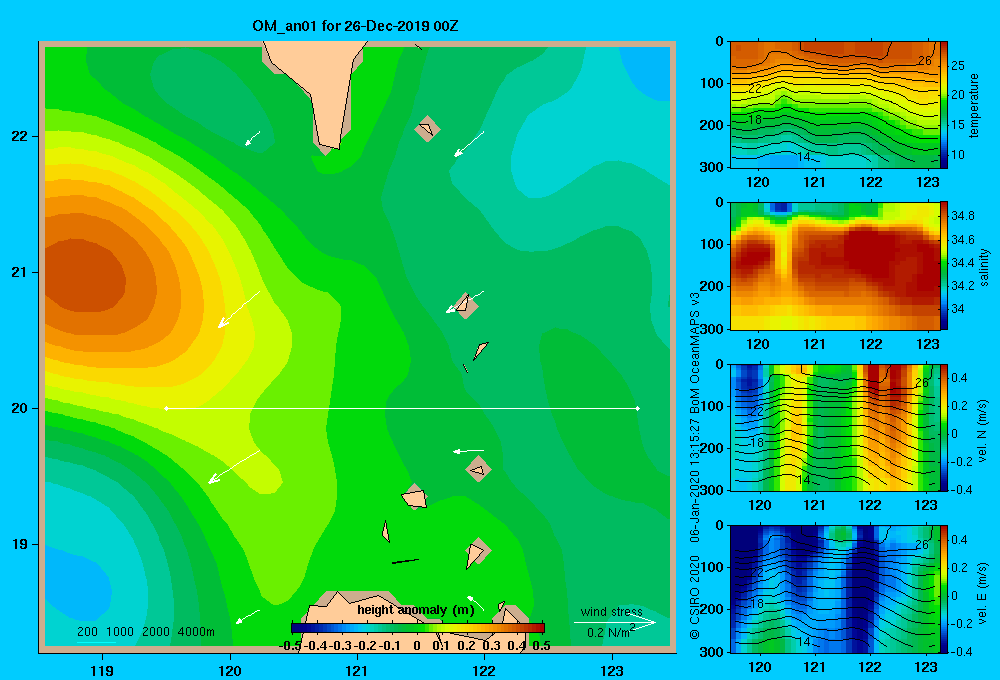Click latitude label '19' on main map

(x=20, y=544)
